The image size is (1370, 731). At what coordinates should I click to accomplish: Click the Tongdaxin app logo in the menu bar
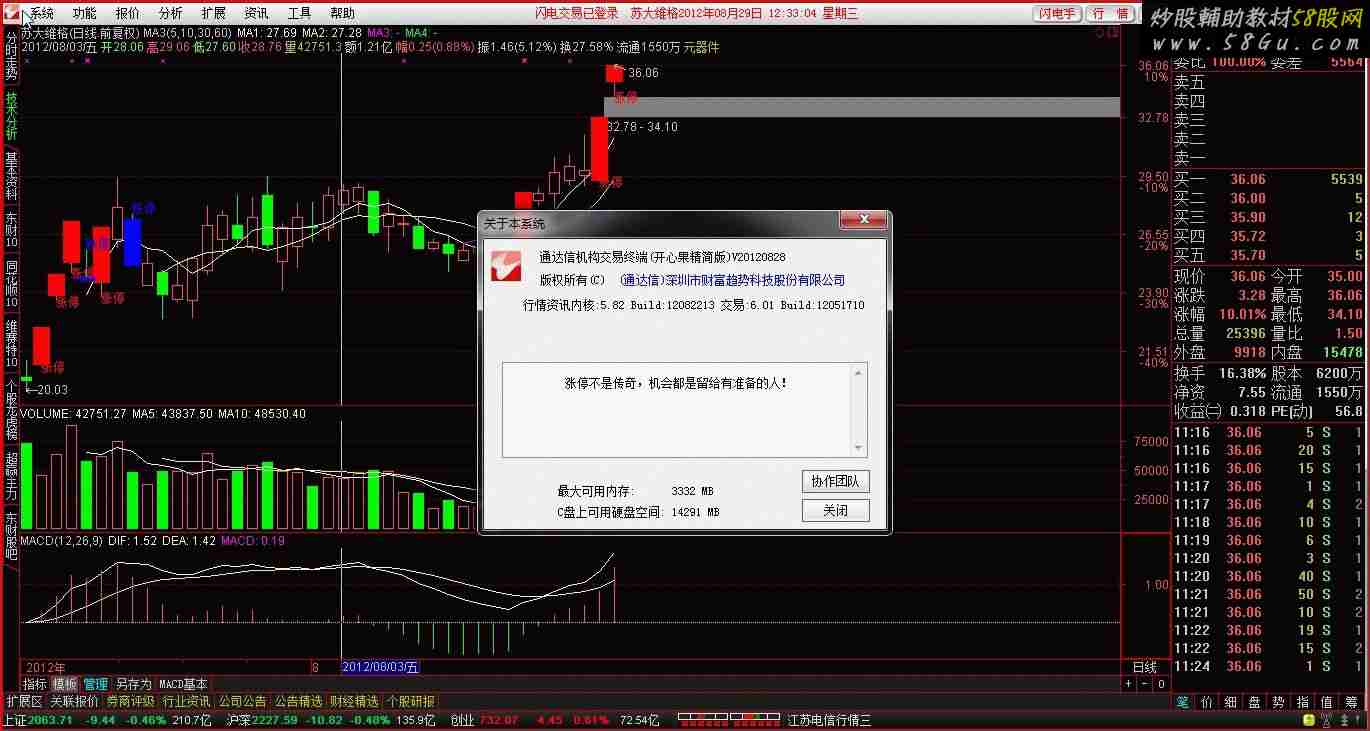coord(12,13)
